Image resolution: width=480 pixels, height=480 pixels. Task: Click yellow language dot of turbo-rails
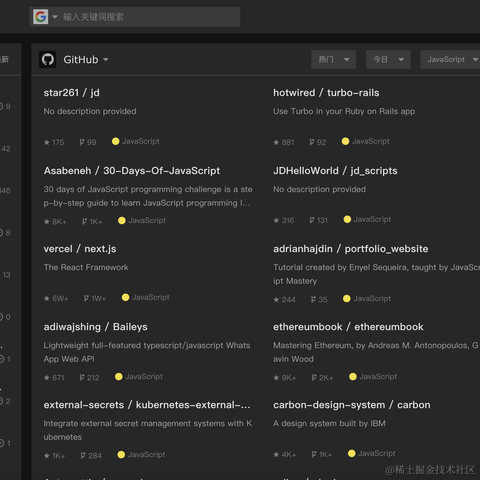pyautogui.click(x=345, y=141)
